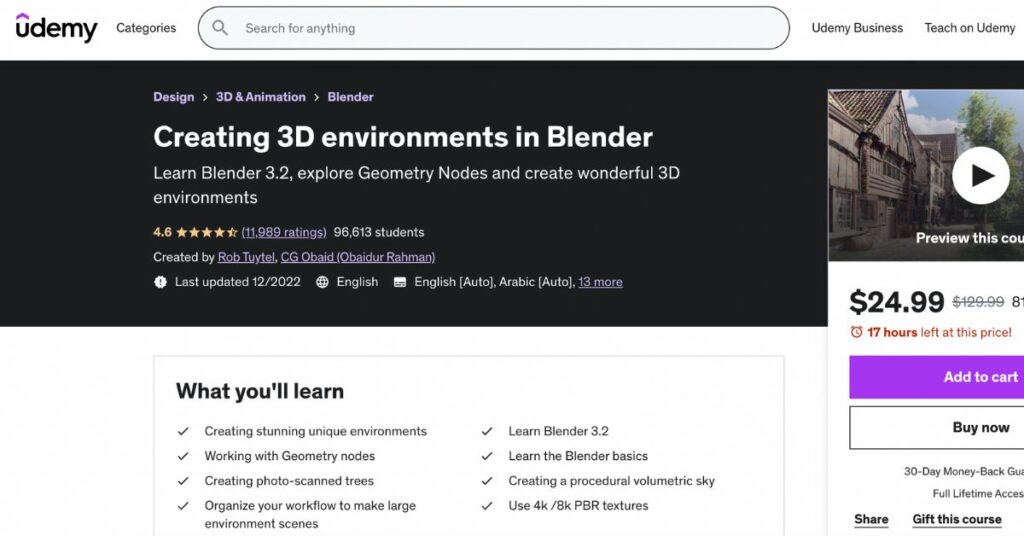Click checkmark beside Creating stunning unique environments

click(x=183, y=432)
